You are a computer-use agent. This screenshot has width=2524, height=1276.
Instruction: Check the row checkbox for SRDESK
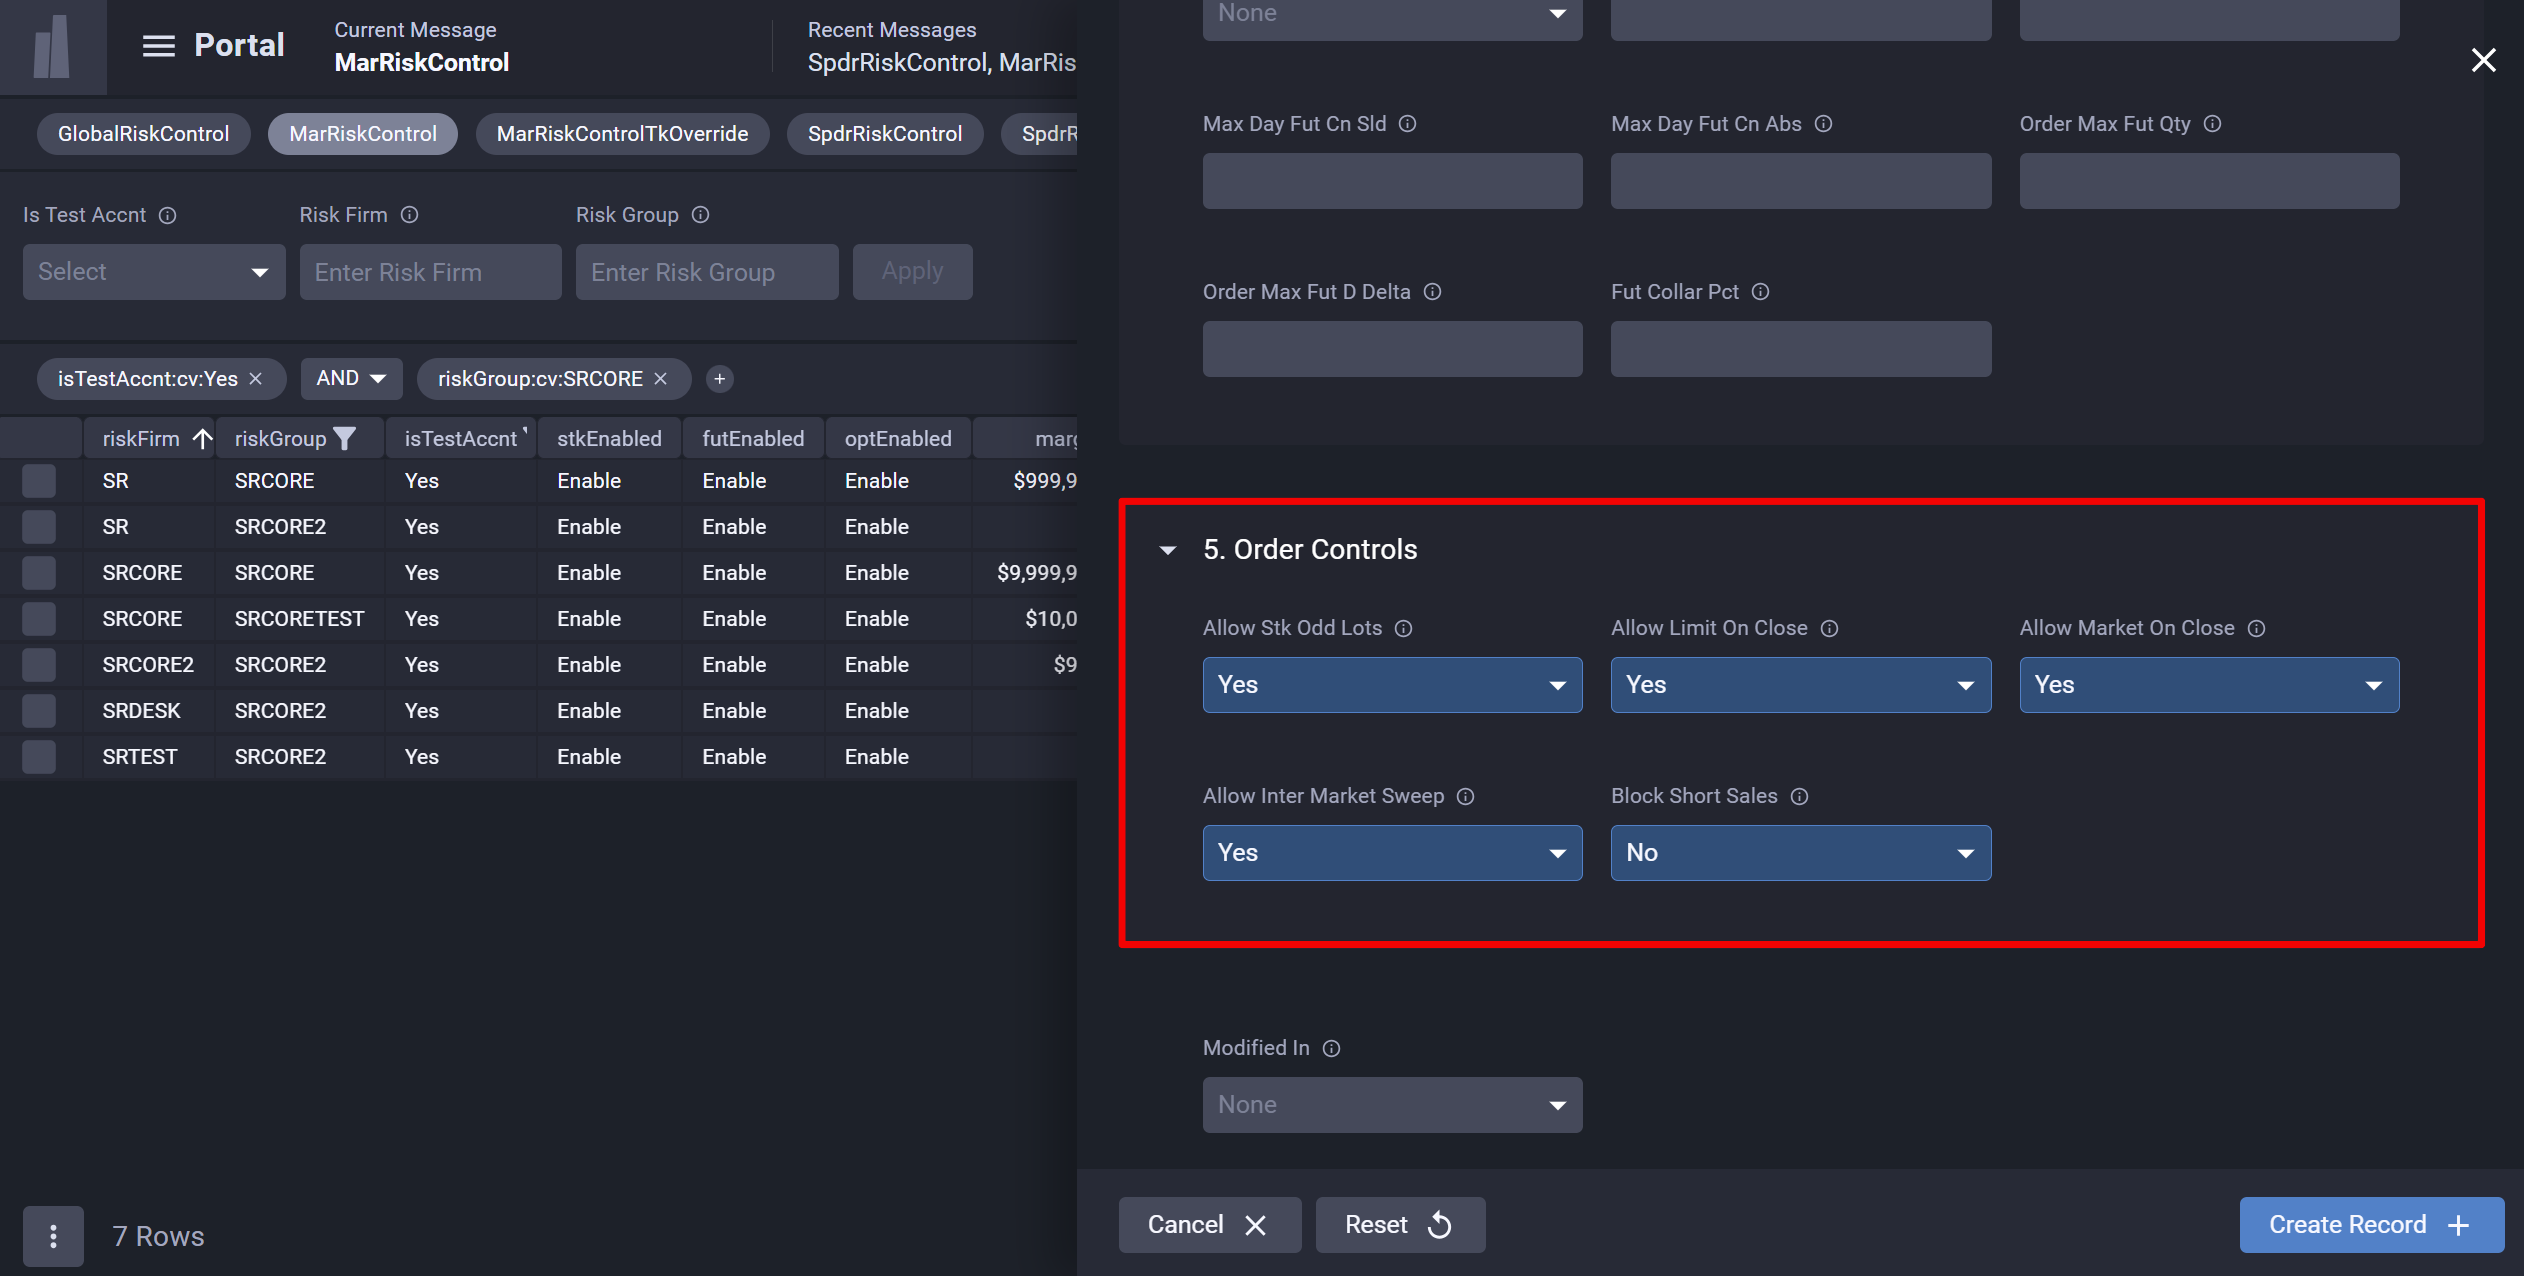pos(39,710)
